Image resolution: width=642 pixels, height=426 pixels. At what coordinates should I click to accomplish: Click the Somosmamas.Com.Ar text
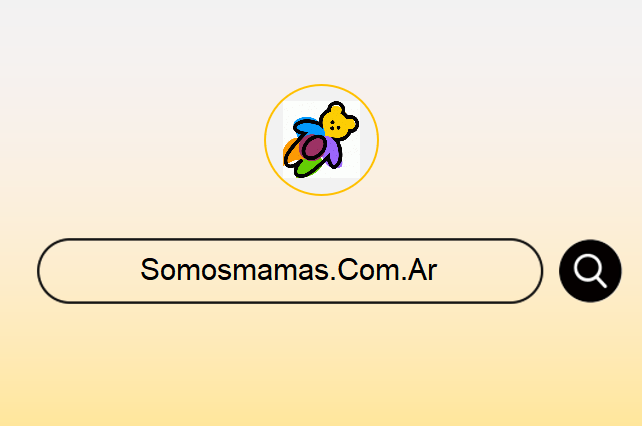(289, 270)
